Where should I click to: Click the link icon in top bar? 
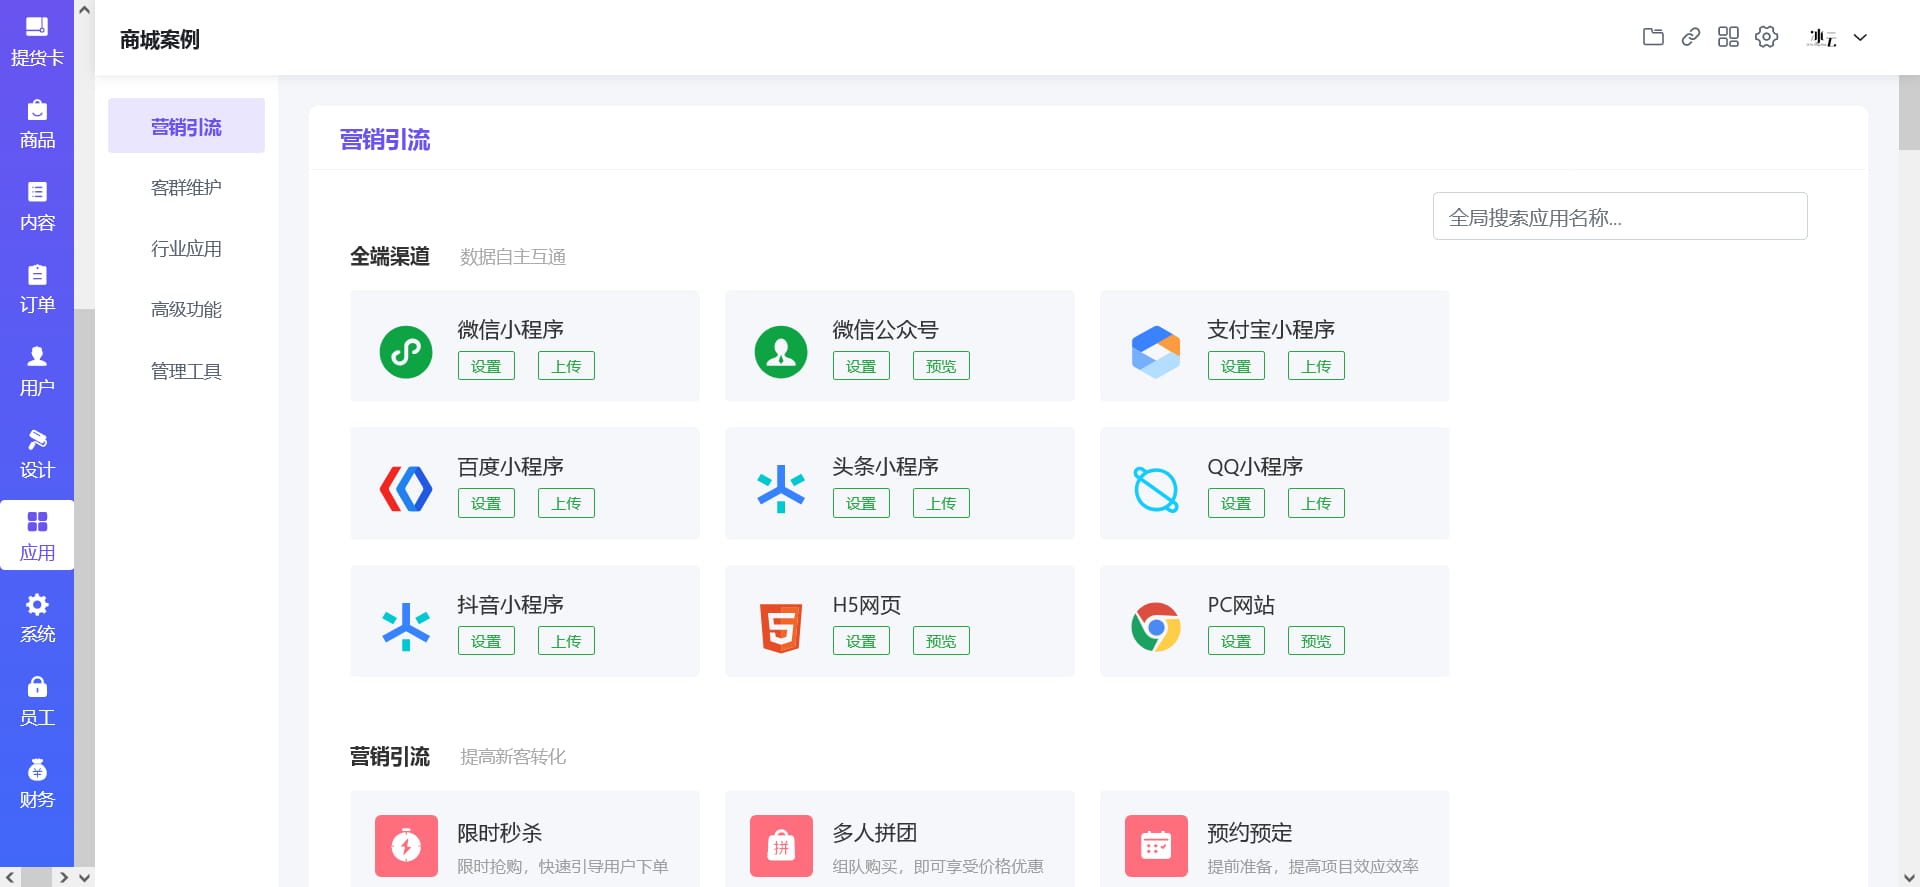click(1691, 37)
